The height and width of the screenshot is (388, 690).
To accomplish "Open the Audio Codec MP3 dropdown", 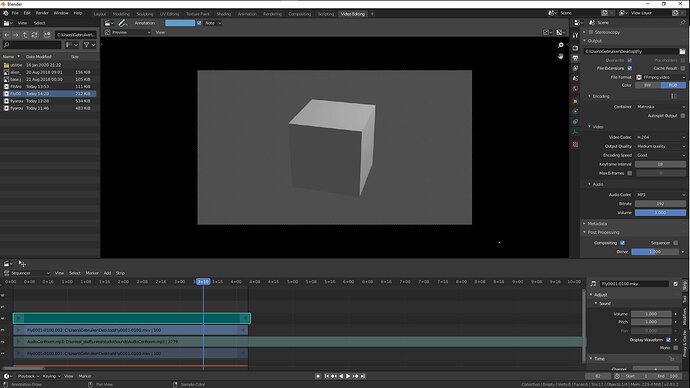I will tap(661, 195).
